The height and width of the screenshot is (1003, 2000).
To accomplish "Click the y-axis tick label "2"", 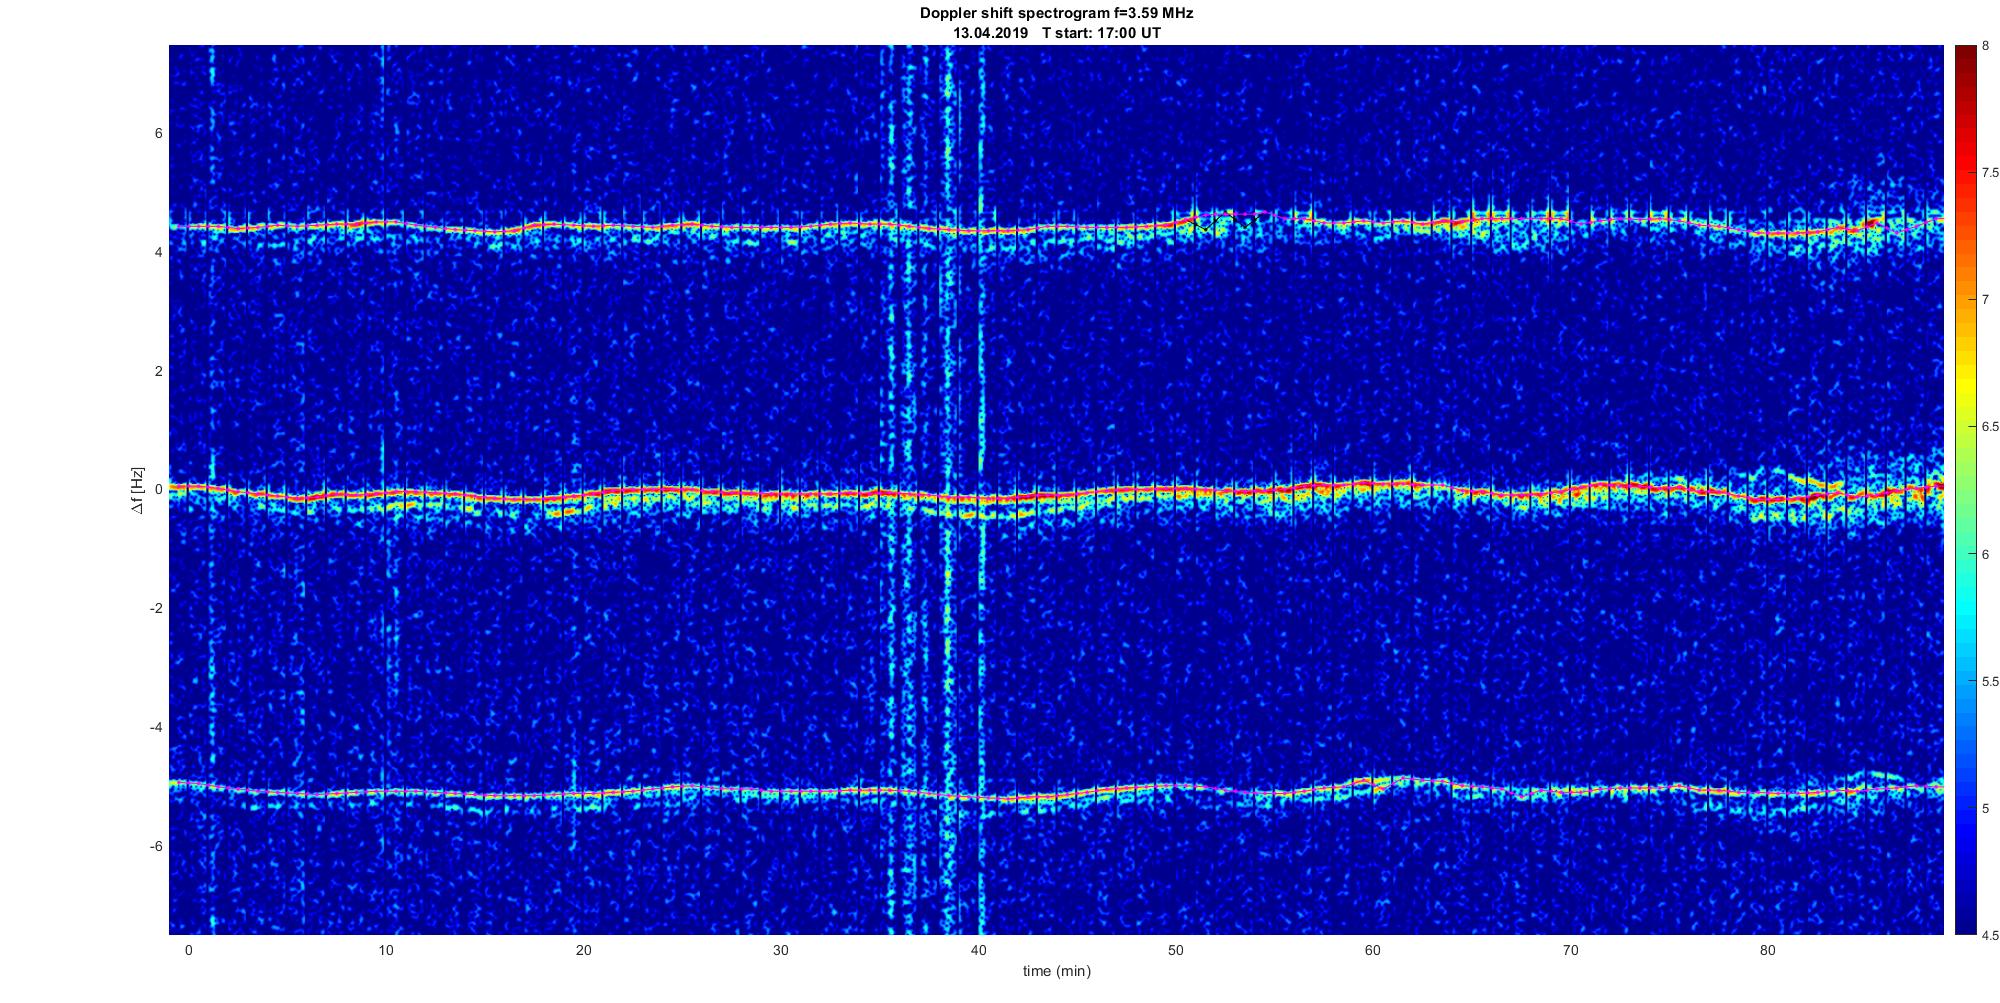I will point(158,371).
